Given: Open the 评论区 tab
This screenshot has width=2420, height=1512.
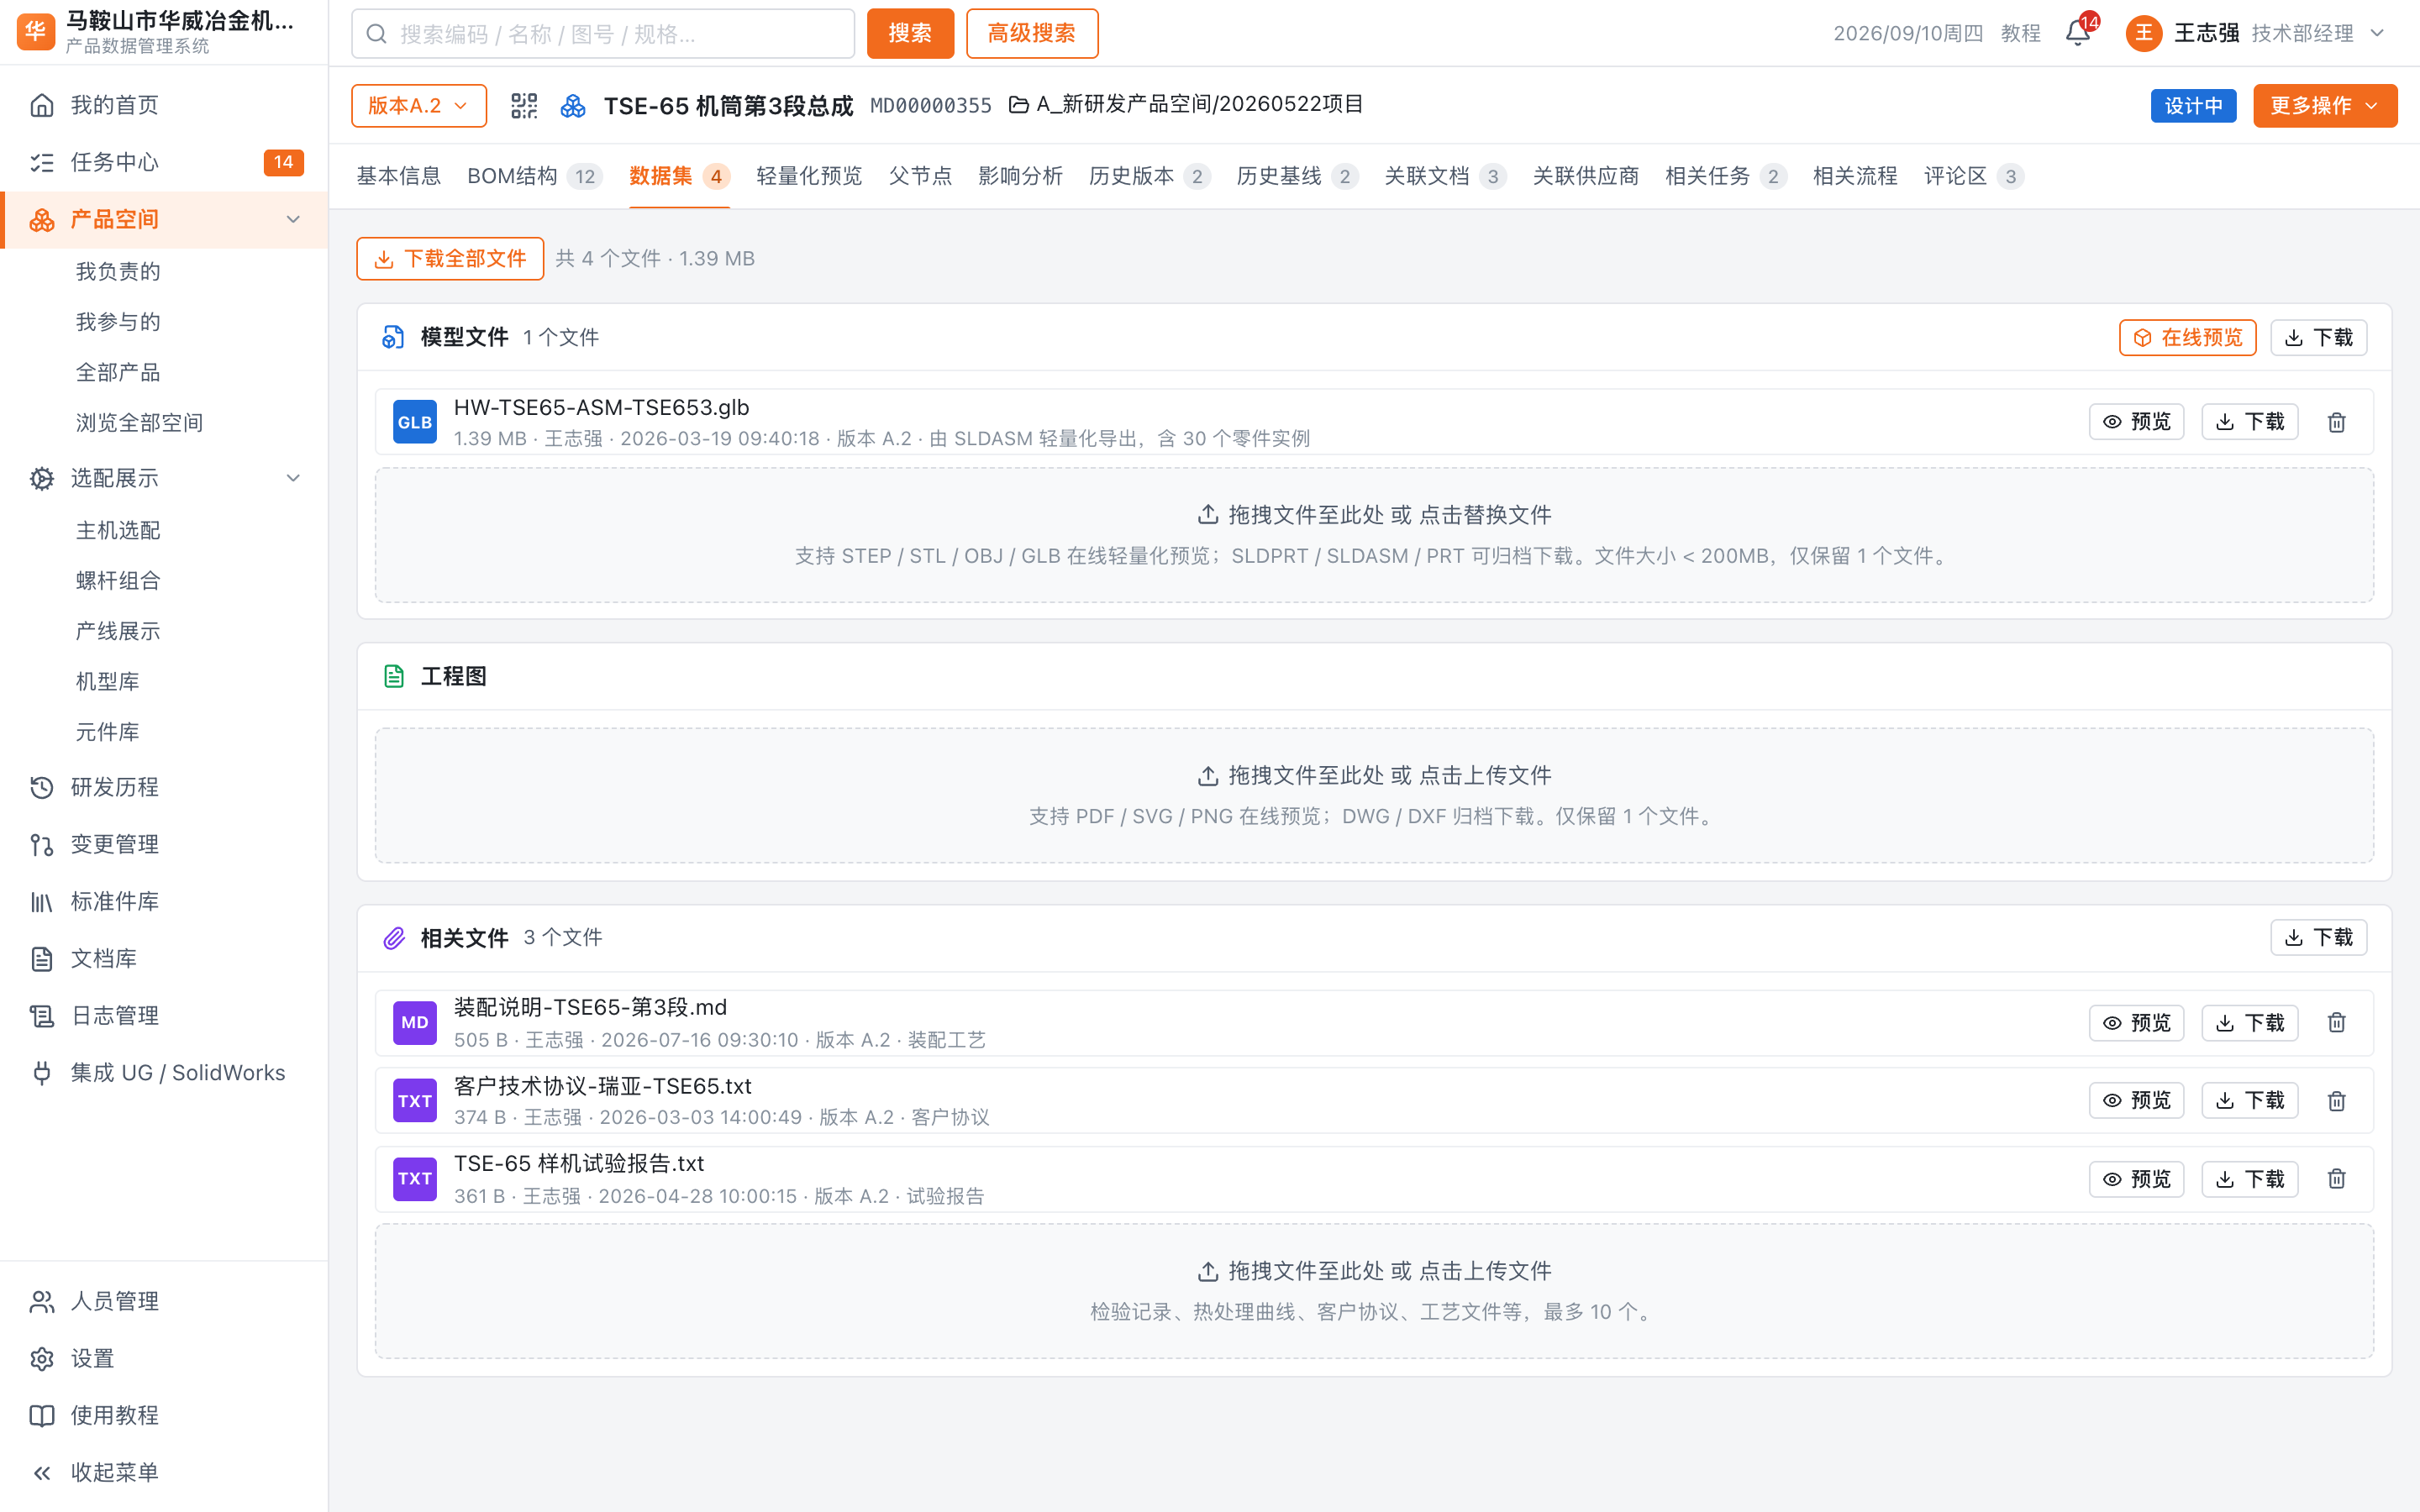Looking at the screenshot, I should click(x=1973, y=176).
